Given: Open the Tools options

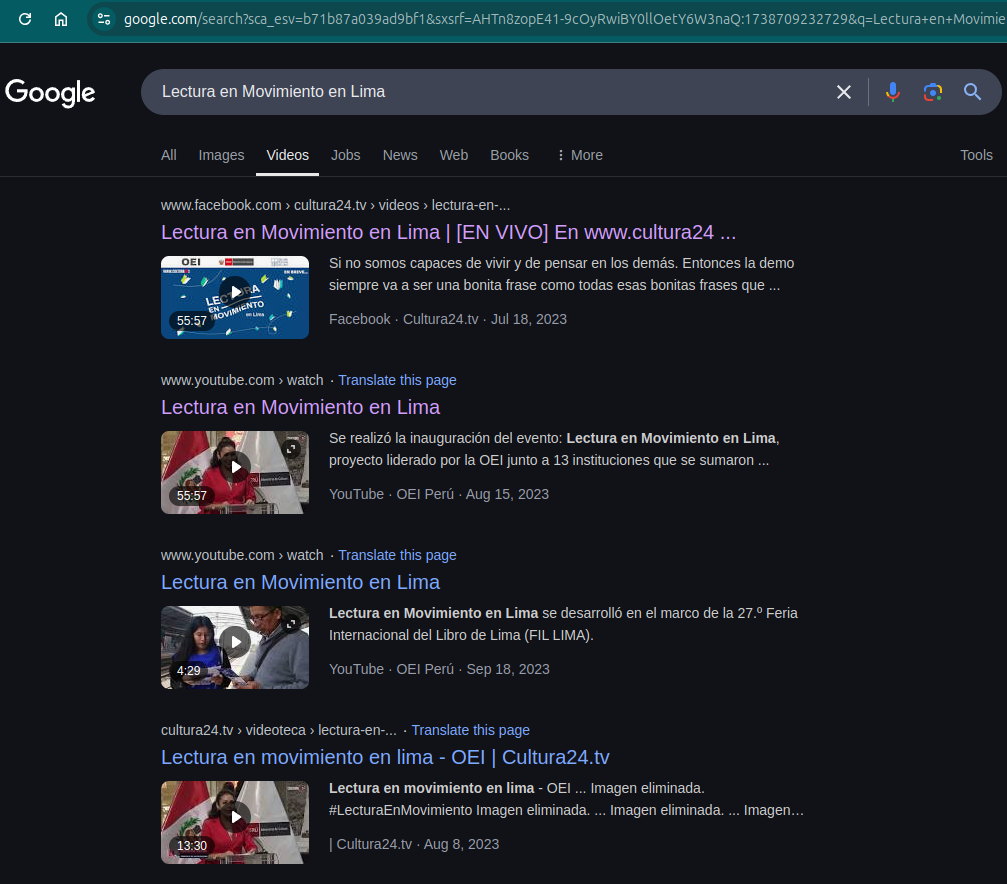Looking at the screenshot, I should point(976,155).
